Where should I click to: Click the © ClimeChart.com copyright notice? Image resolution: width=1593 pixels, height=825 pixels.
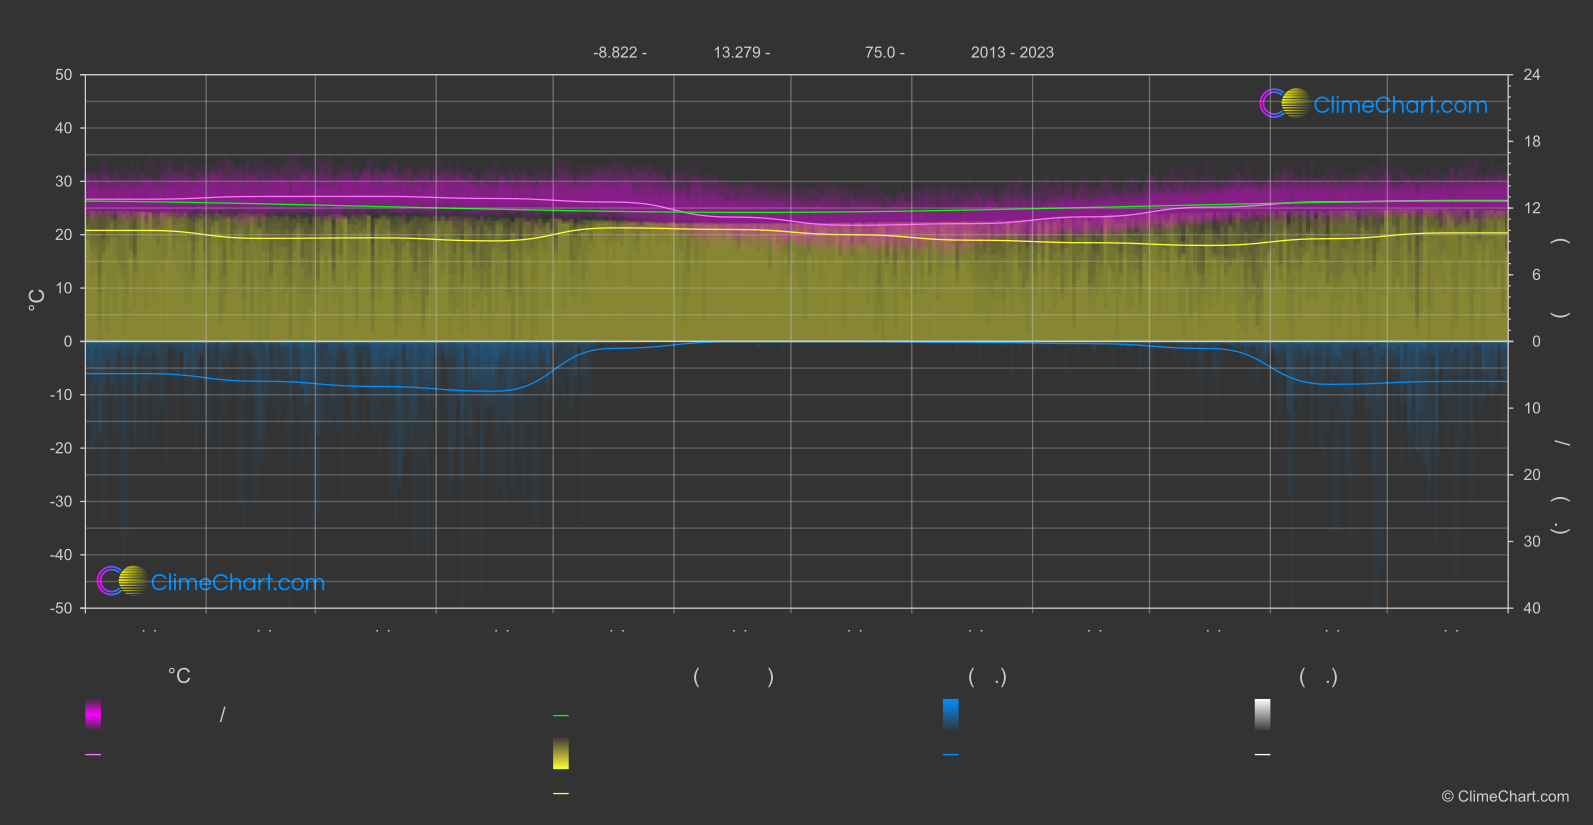click(1504, 796)
